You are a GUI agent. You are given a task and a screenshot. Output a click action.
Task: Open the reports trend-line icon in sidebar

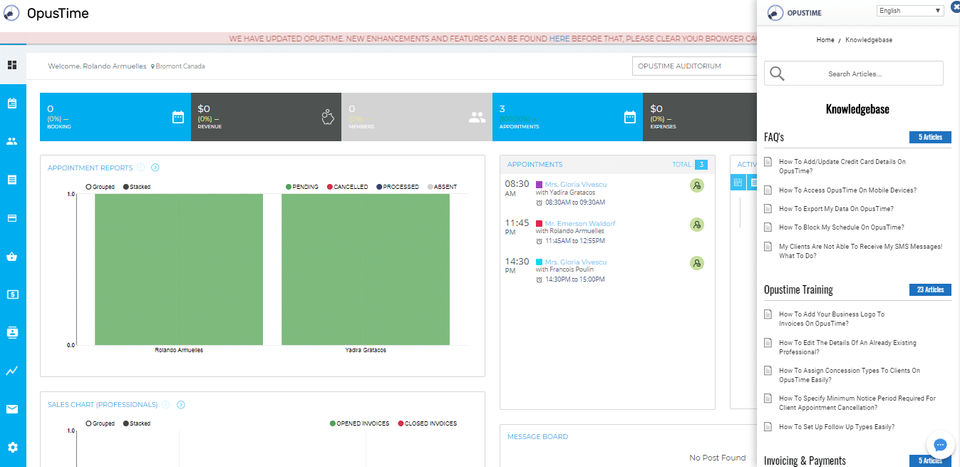click(x=12, y=371)
